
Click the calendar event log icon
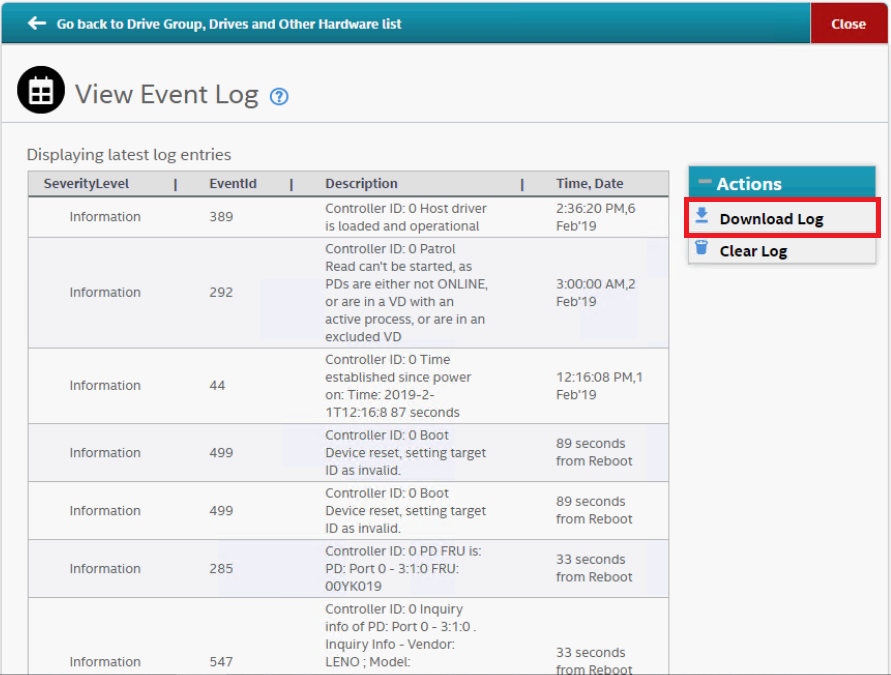41,92
